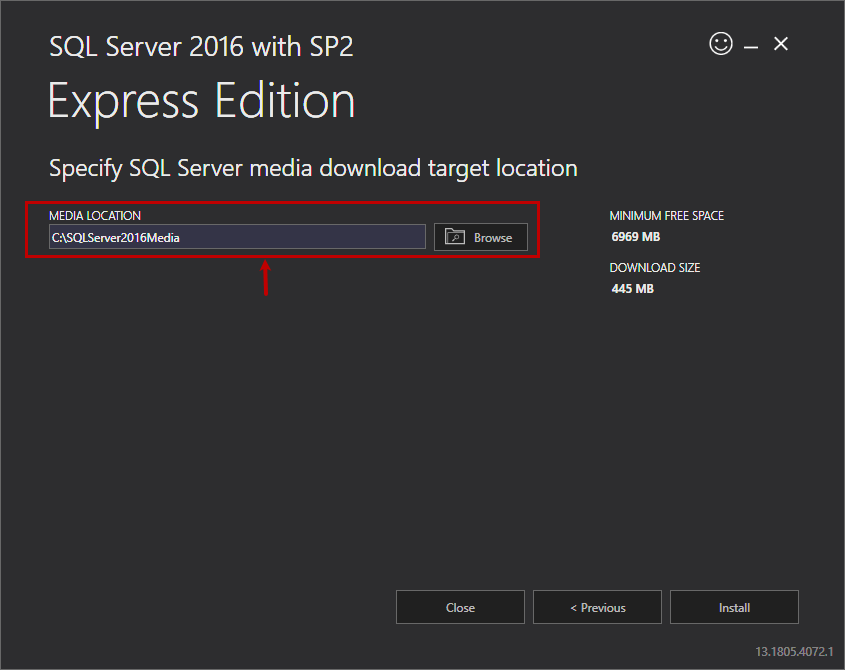Click the Specify SQL Server media download heading
The height and width of the screenshot is (670, 845).
click(x=313, y=168)
